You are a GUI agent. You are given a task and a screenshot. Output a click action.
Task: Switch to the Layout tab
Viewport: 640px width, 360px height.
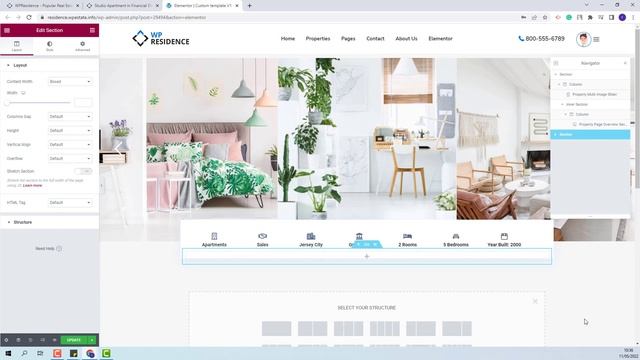[x=17, y=46]
